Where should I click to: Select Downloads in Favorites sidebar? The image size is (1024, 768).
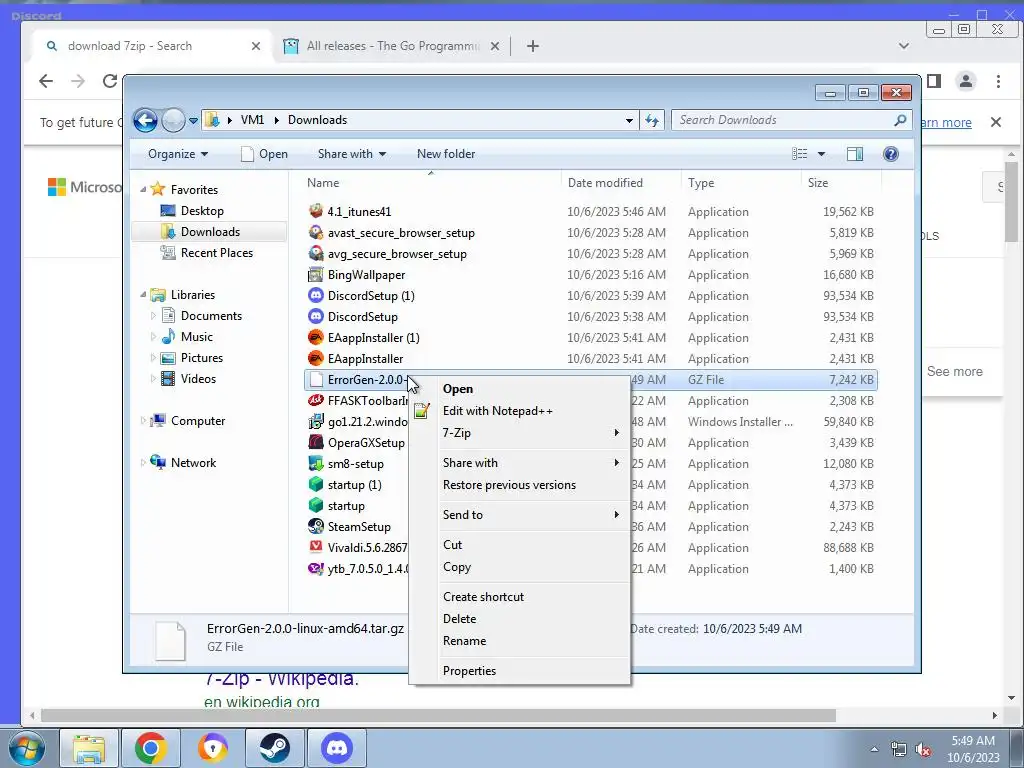coord(209,232)
